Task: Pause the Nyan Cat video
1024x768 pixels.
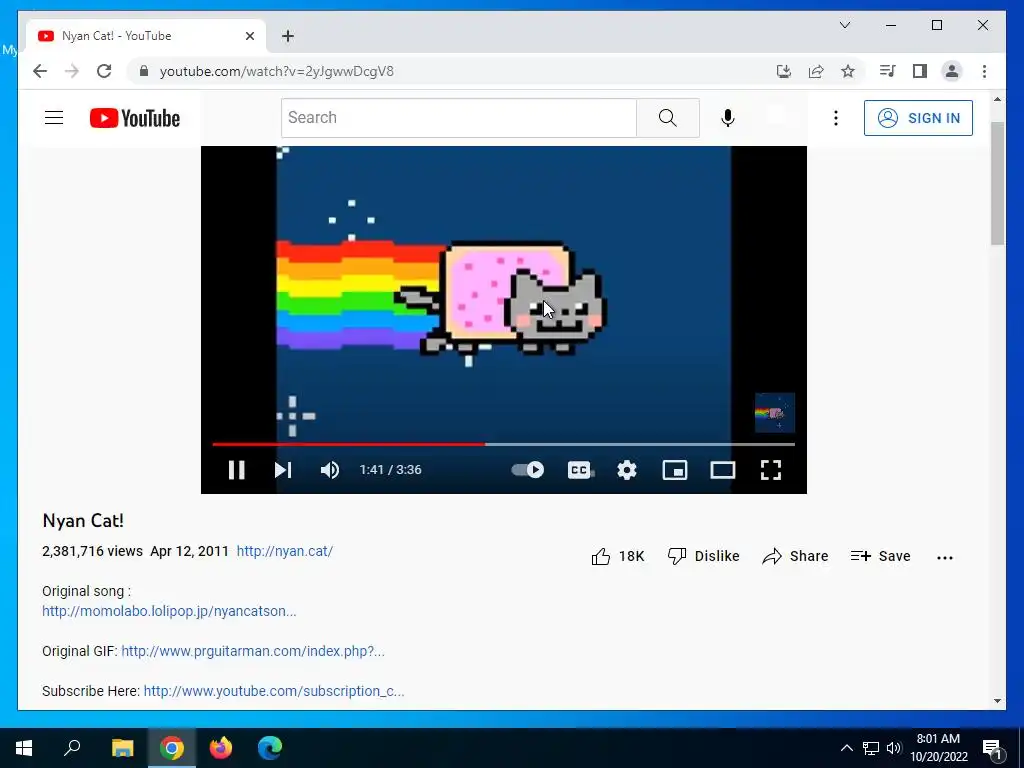Action: pyautogui.click(x=236, y=470)
